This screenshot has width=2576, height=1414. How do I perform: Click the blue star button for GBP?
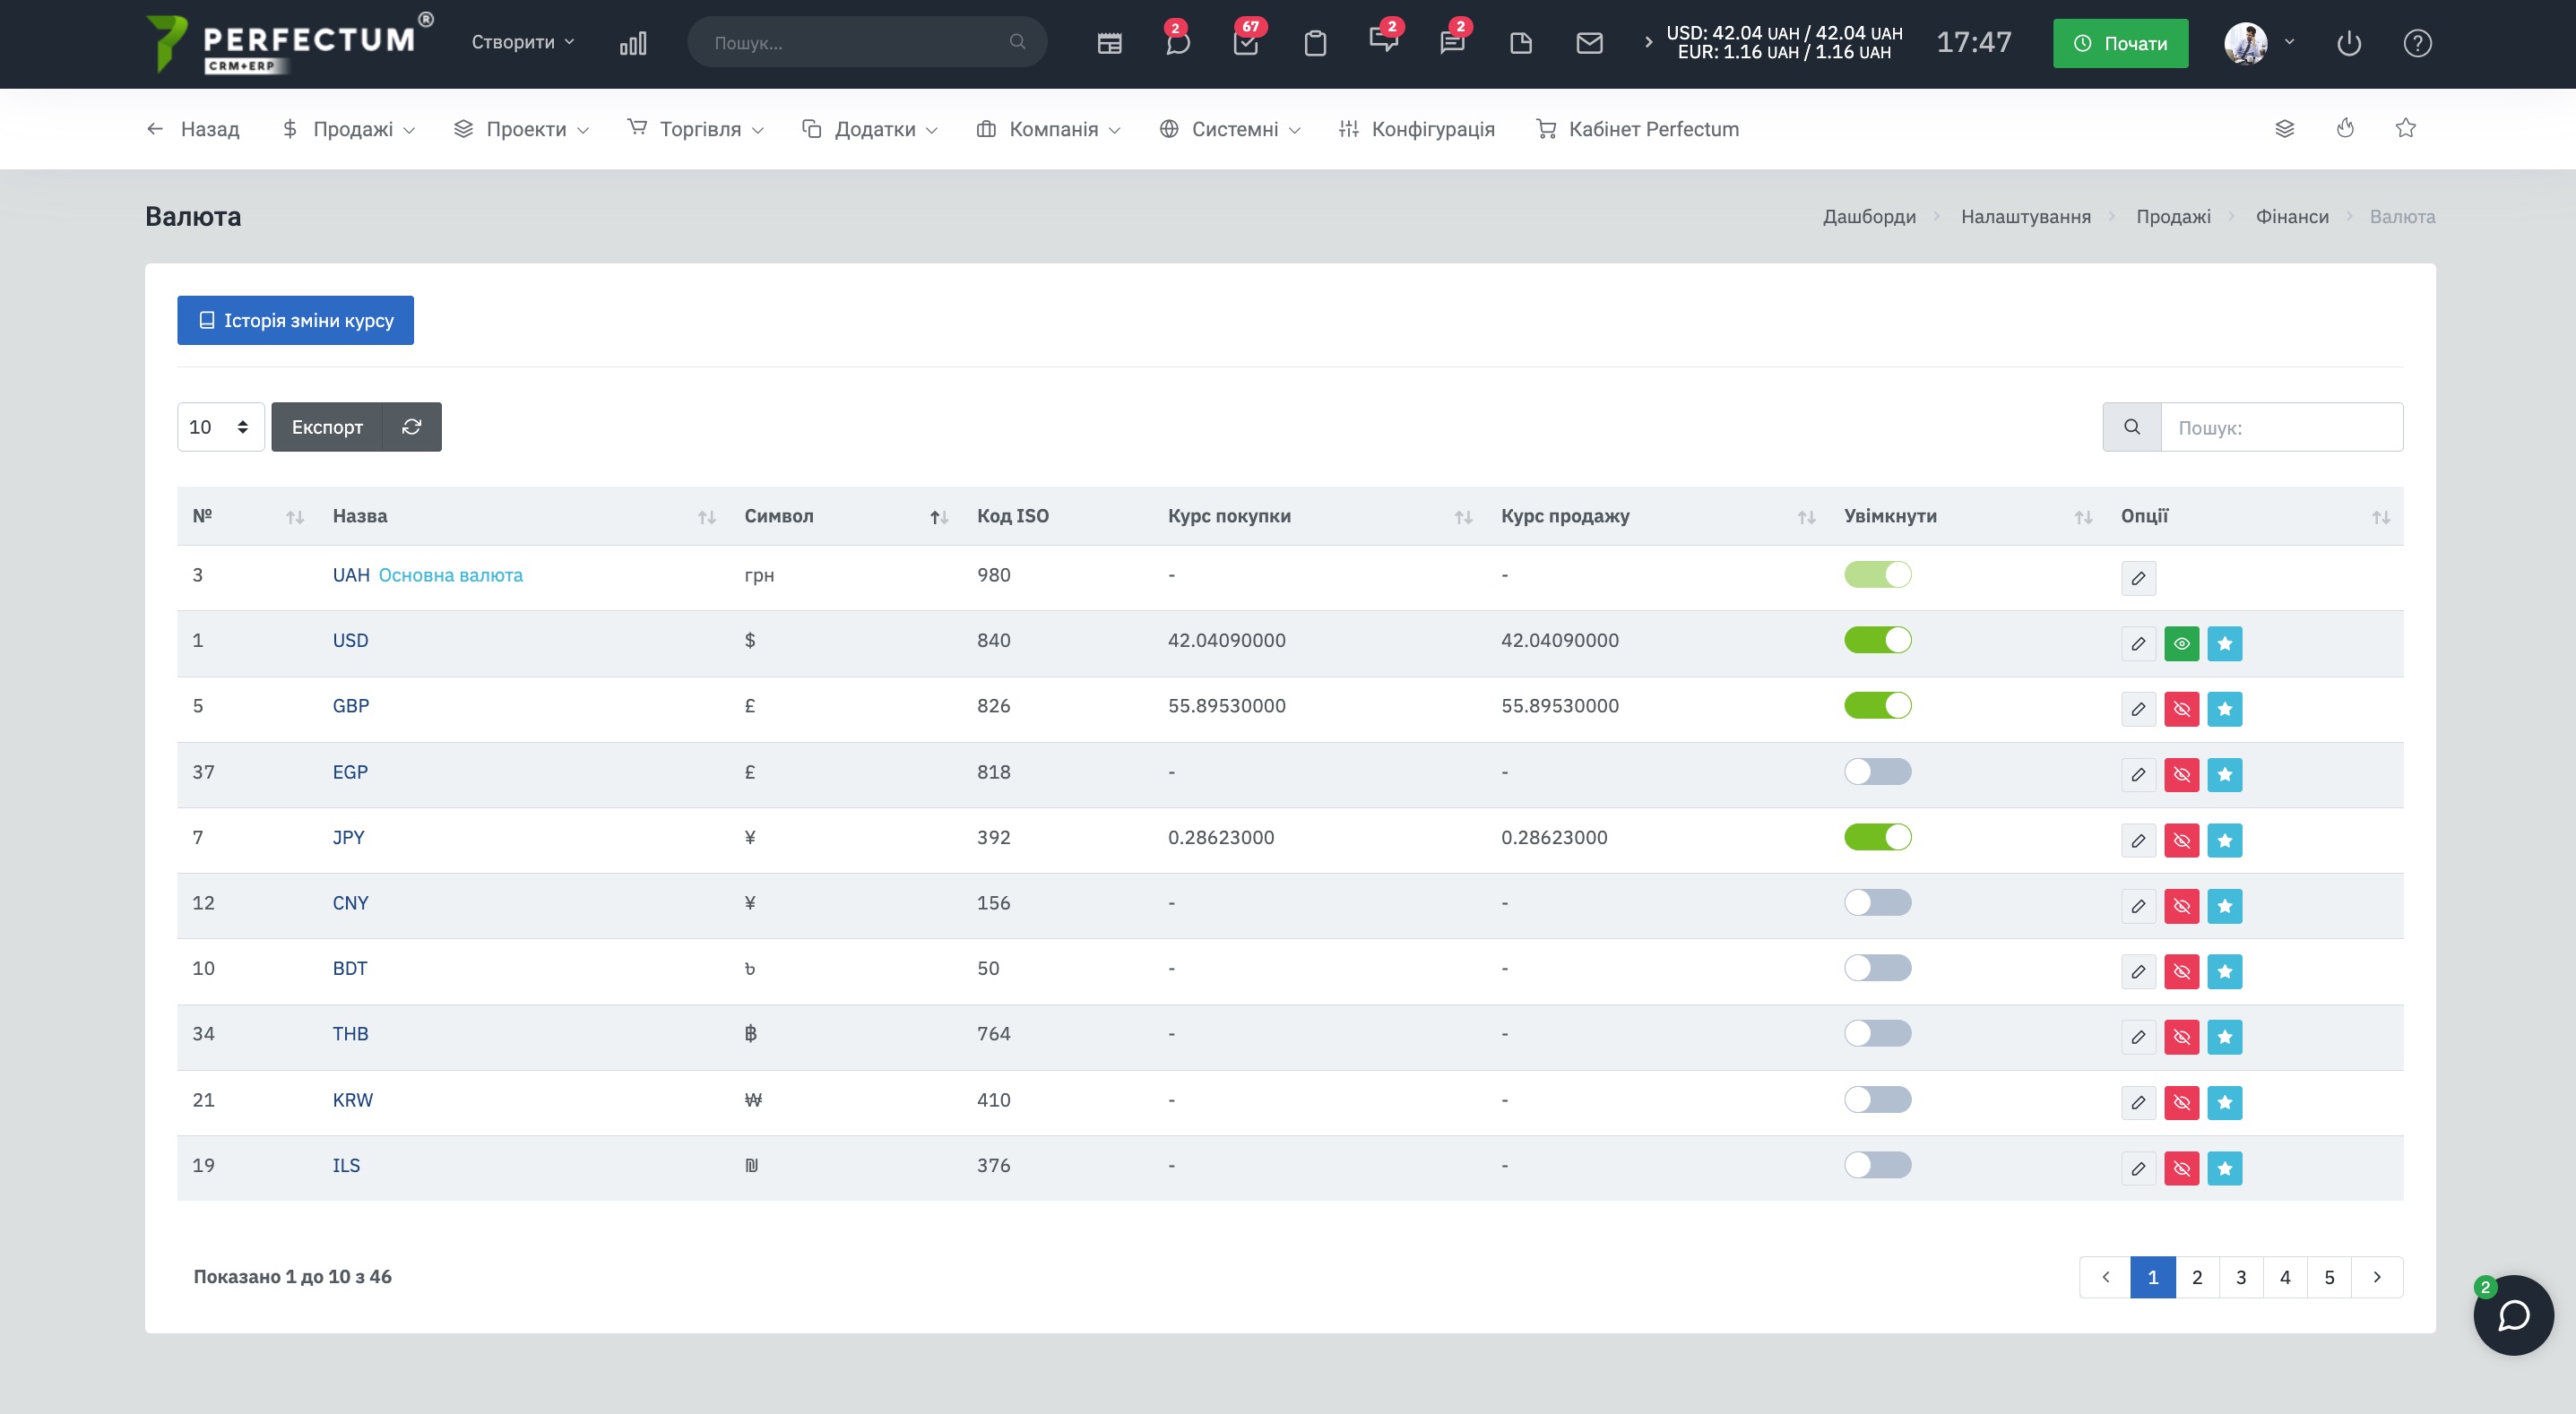(x=2224, y=709)
